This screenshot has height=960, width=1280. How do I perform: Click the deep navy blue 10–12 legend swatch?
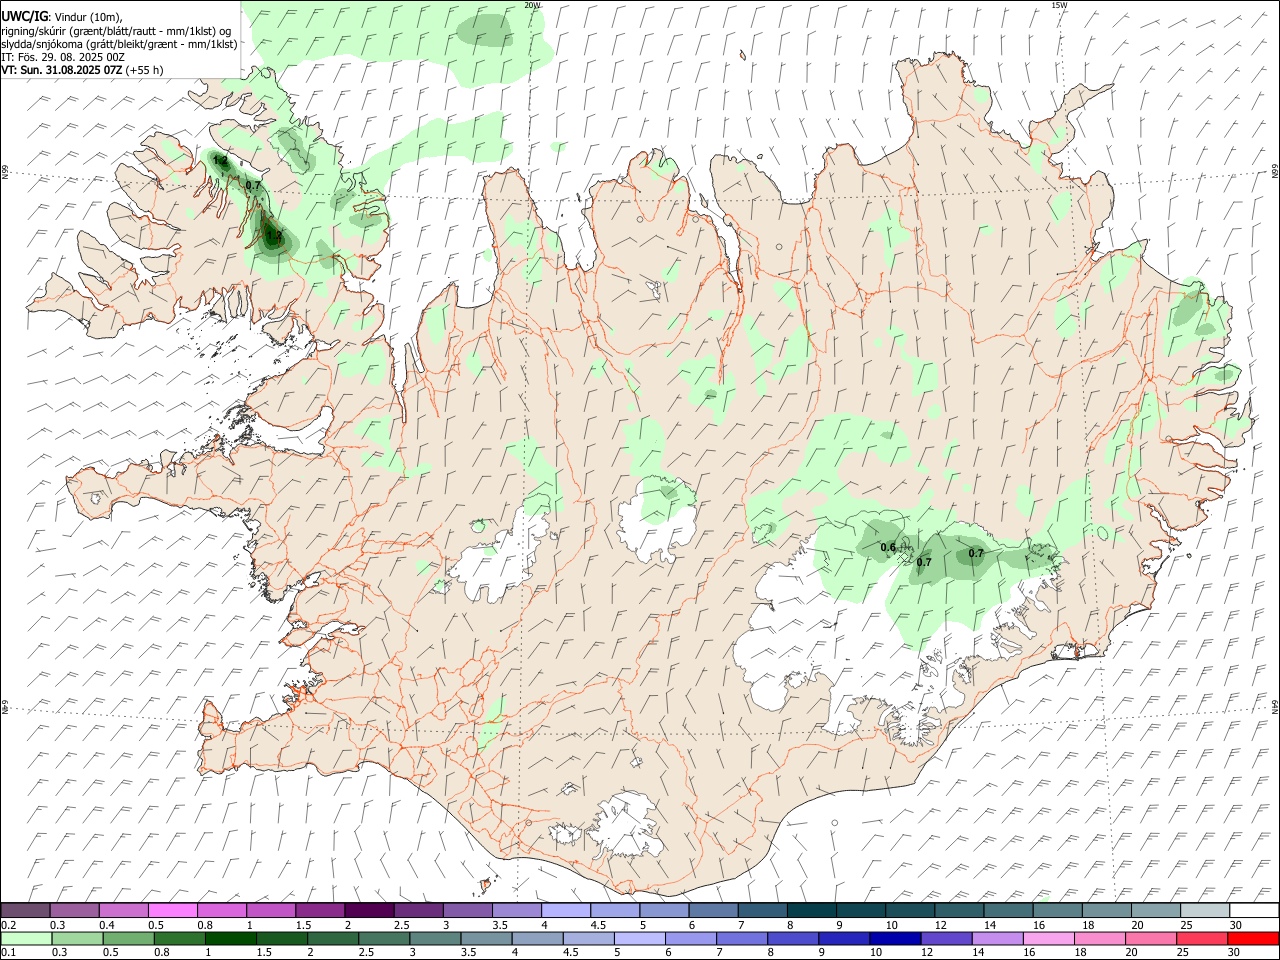click(894, 939)
